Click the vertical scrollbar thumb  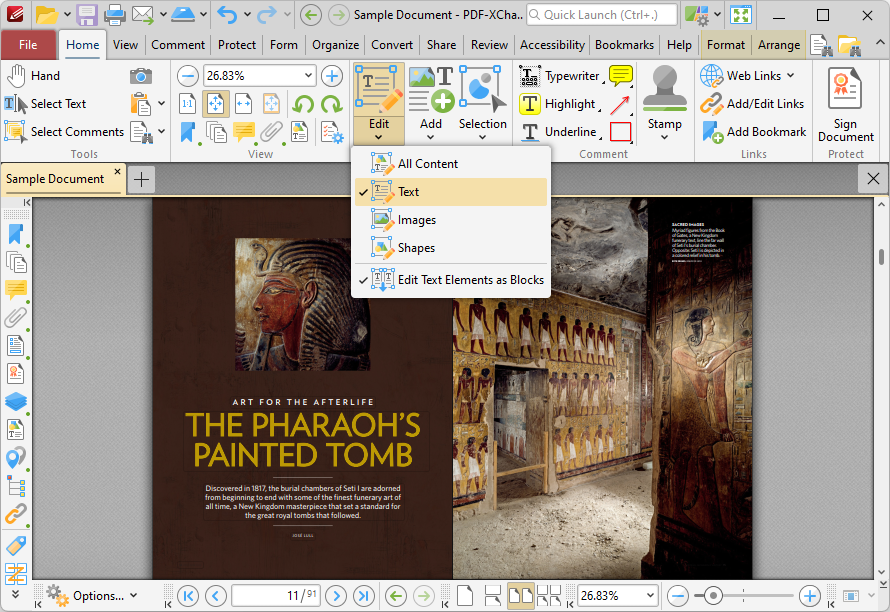click(x=881, y=257)
